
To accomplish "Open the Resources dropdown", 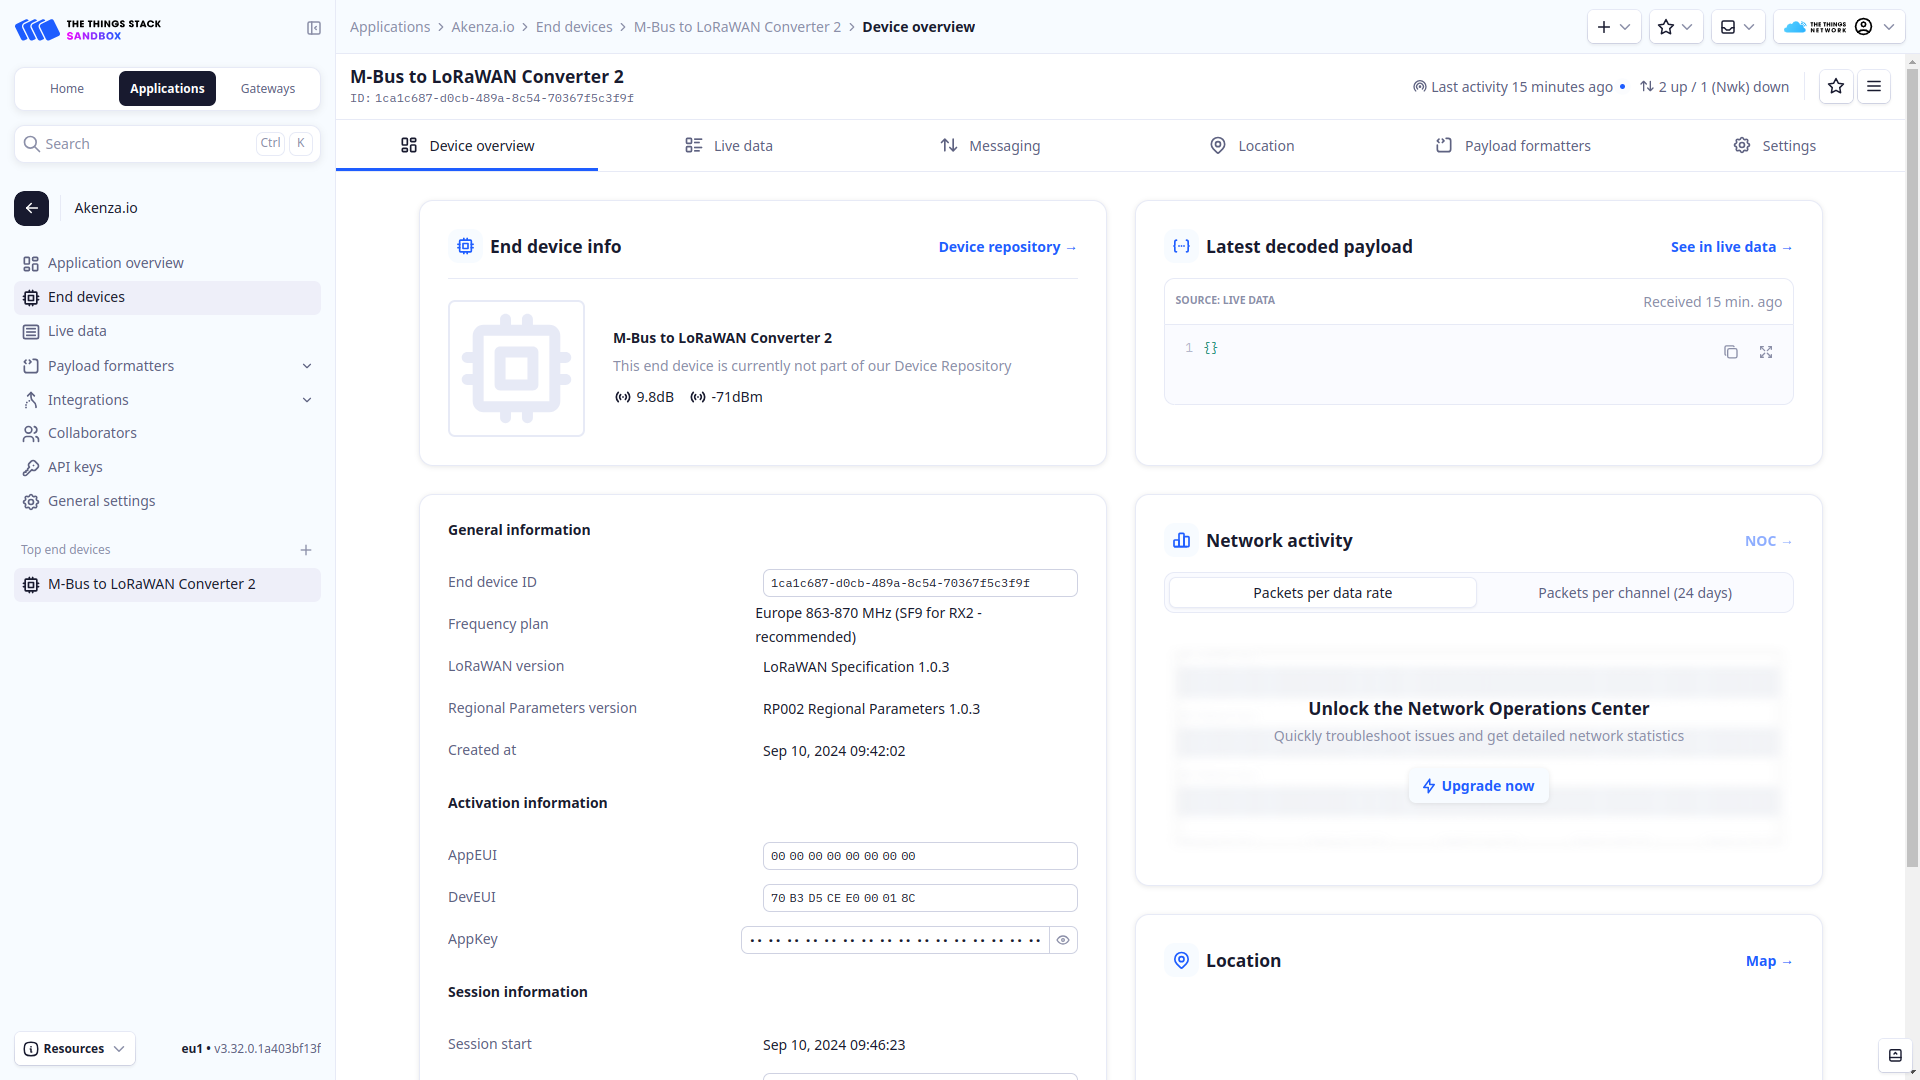I will pos(75,1049).
